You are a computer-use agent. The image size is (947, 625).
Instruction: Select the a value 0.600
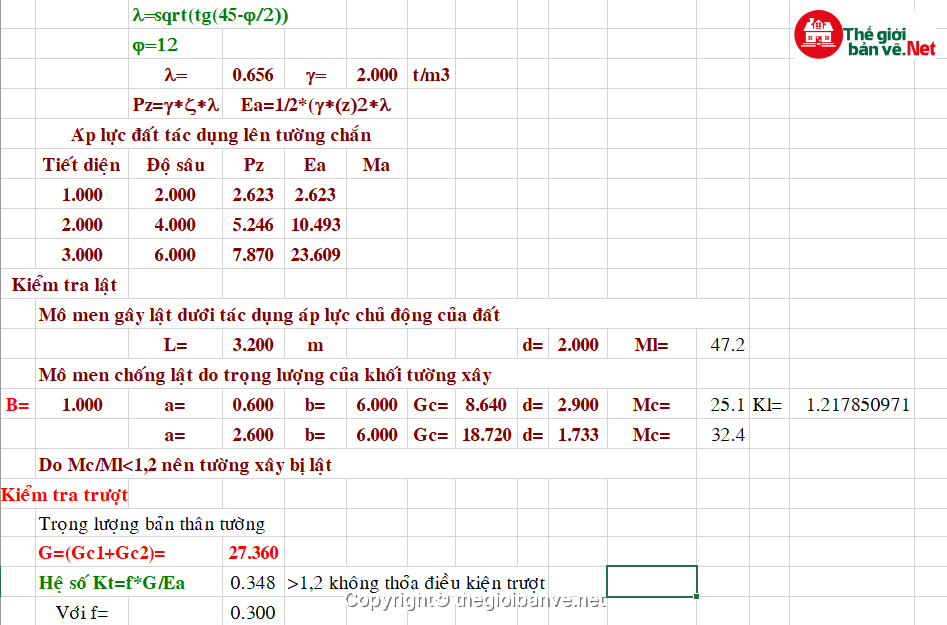tap(253, 405)
